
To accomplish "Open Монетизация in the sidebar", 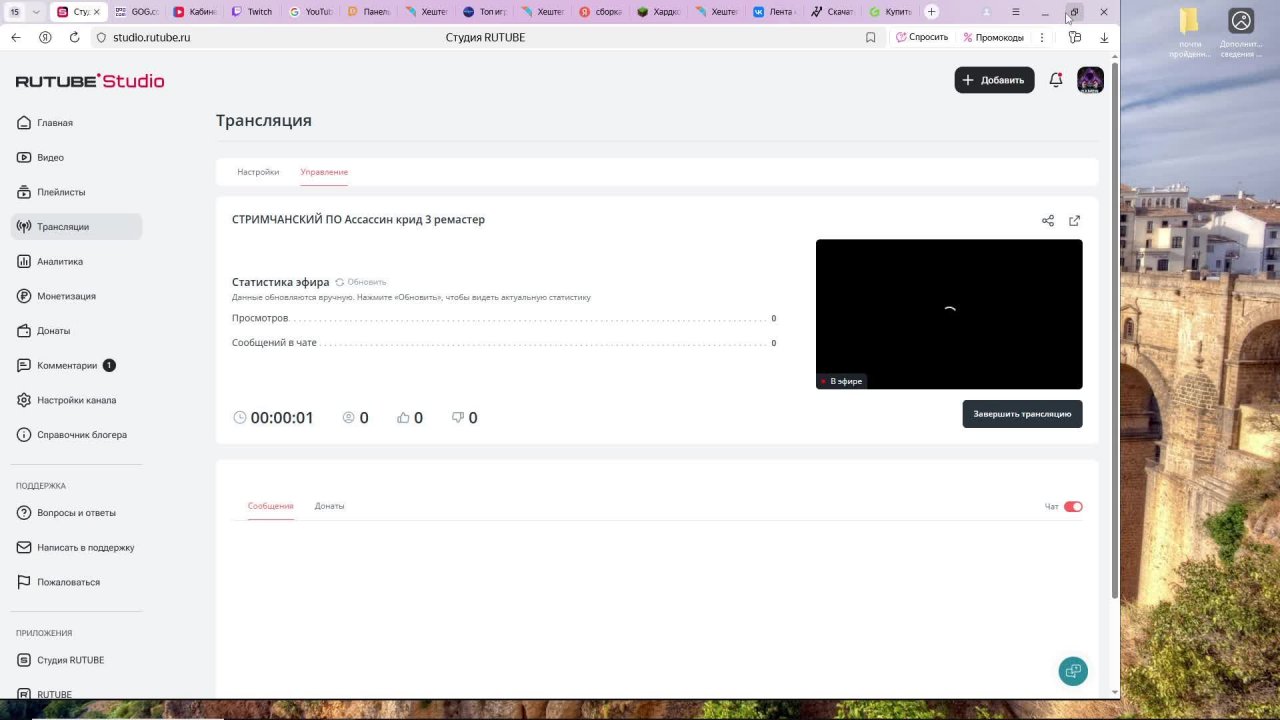I will point(76,296).
